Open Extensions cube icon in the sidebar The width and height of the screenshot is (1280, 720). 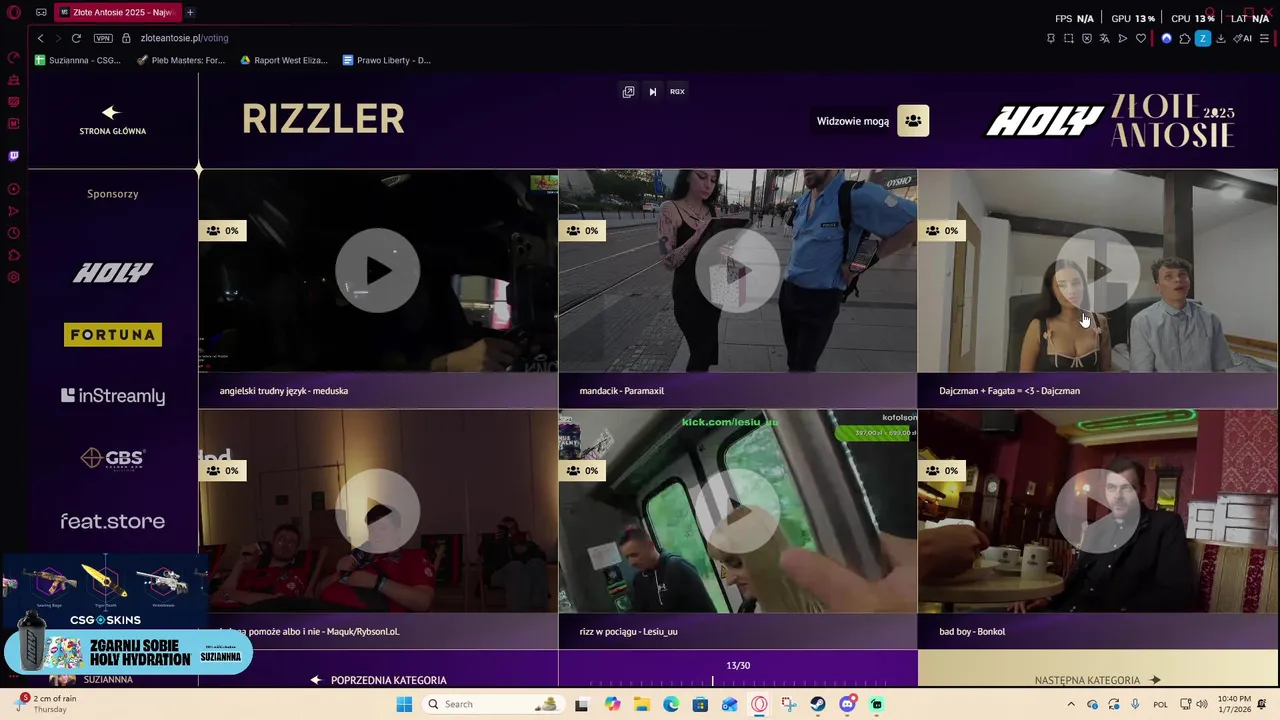(14, 255)
